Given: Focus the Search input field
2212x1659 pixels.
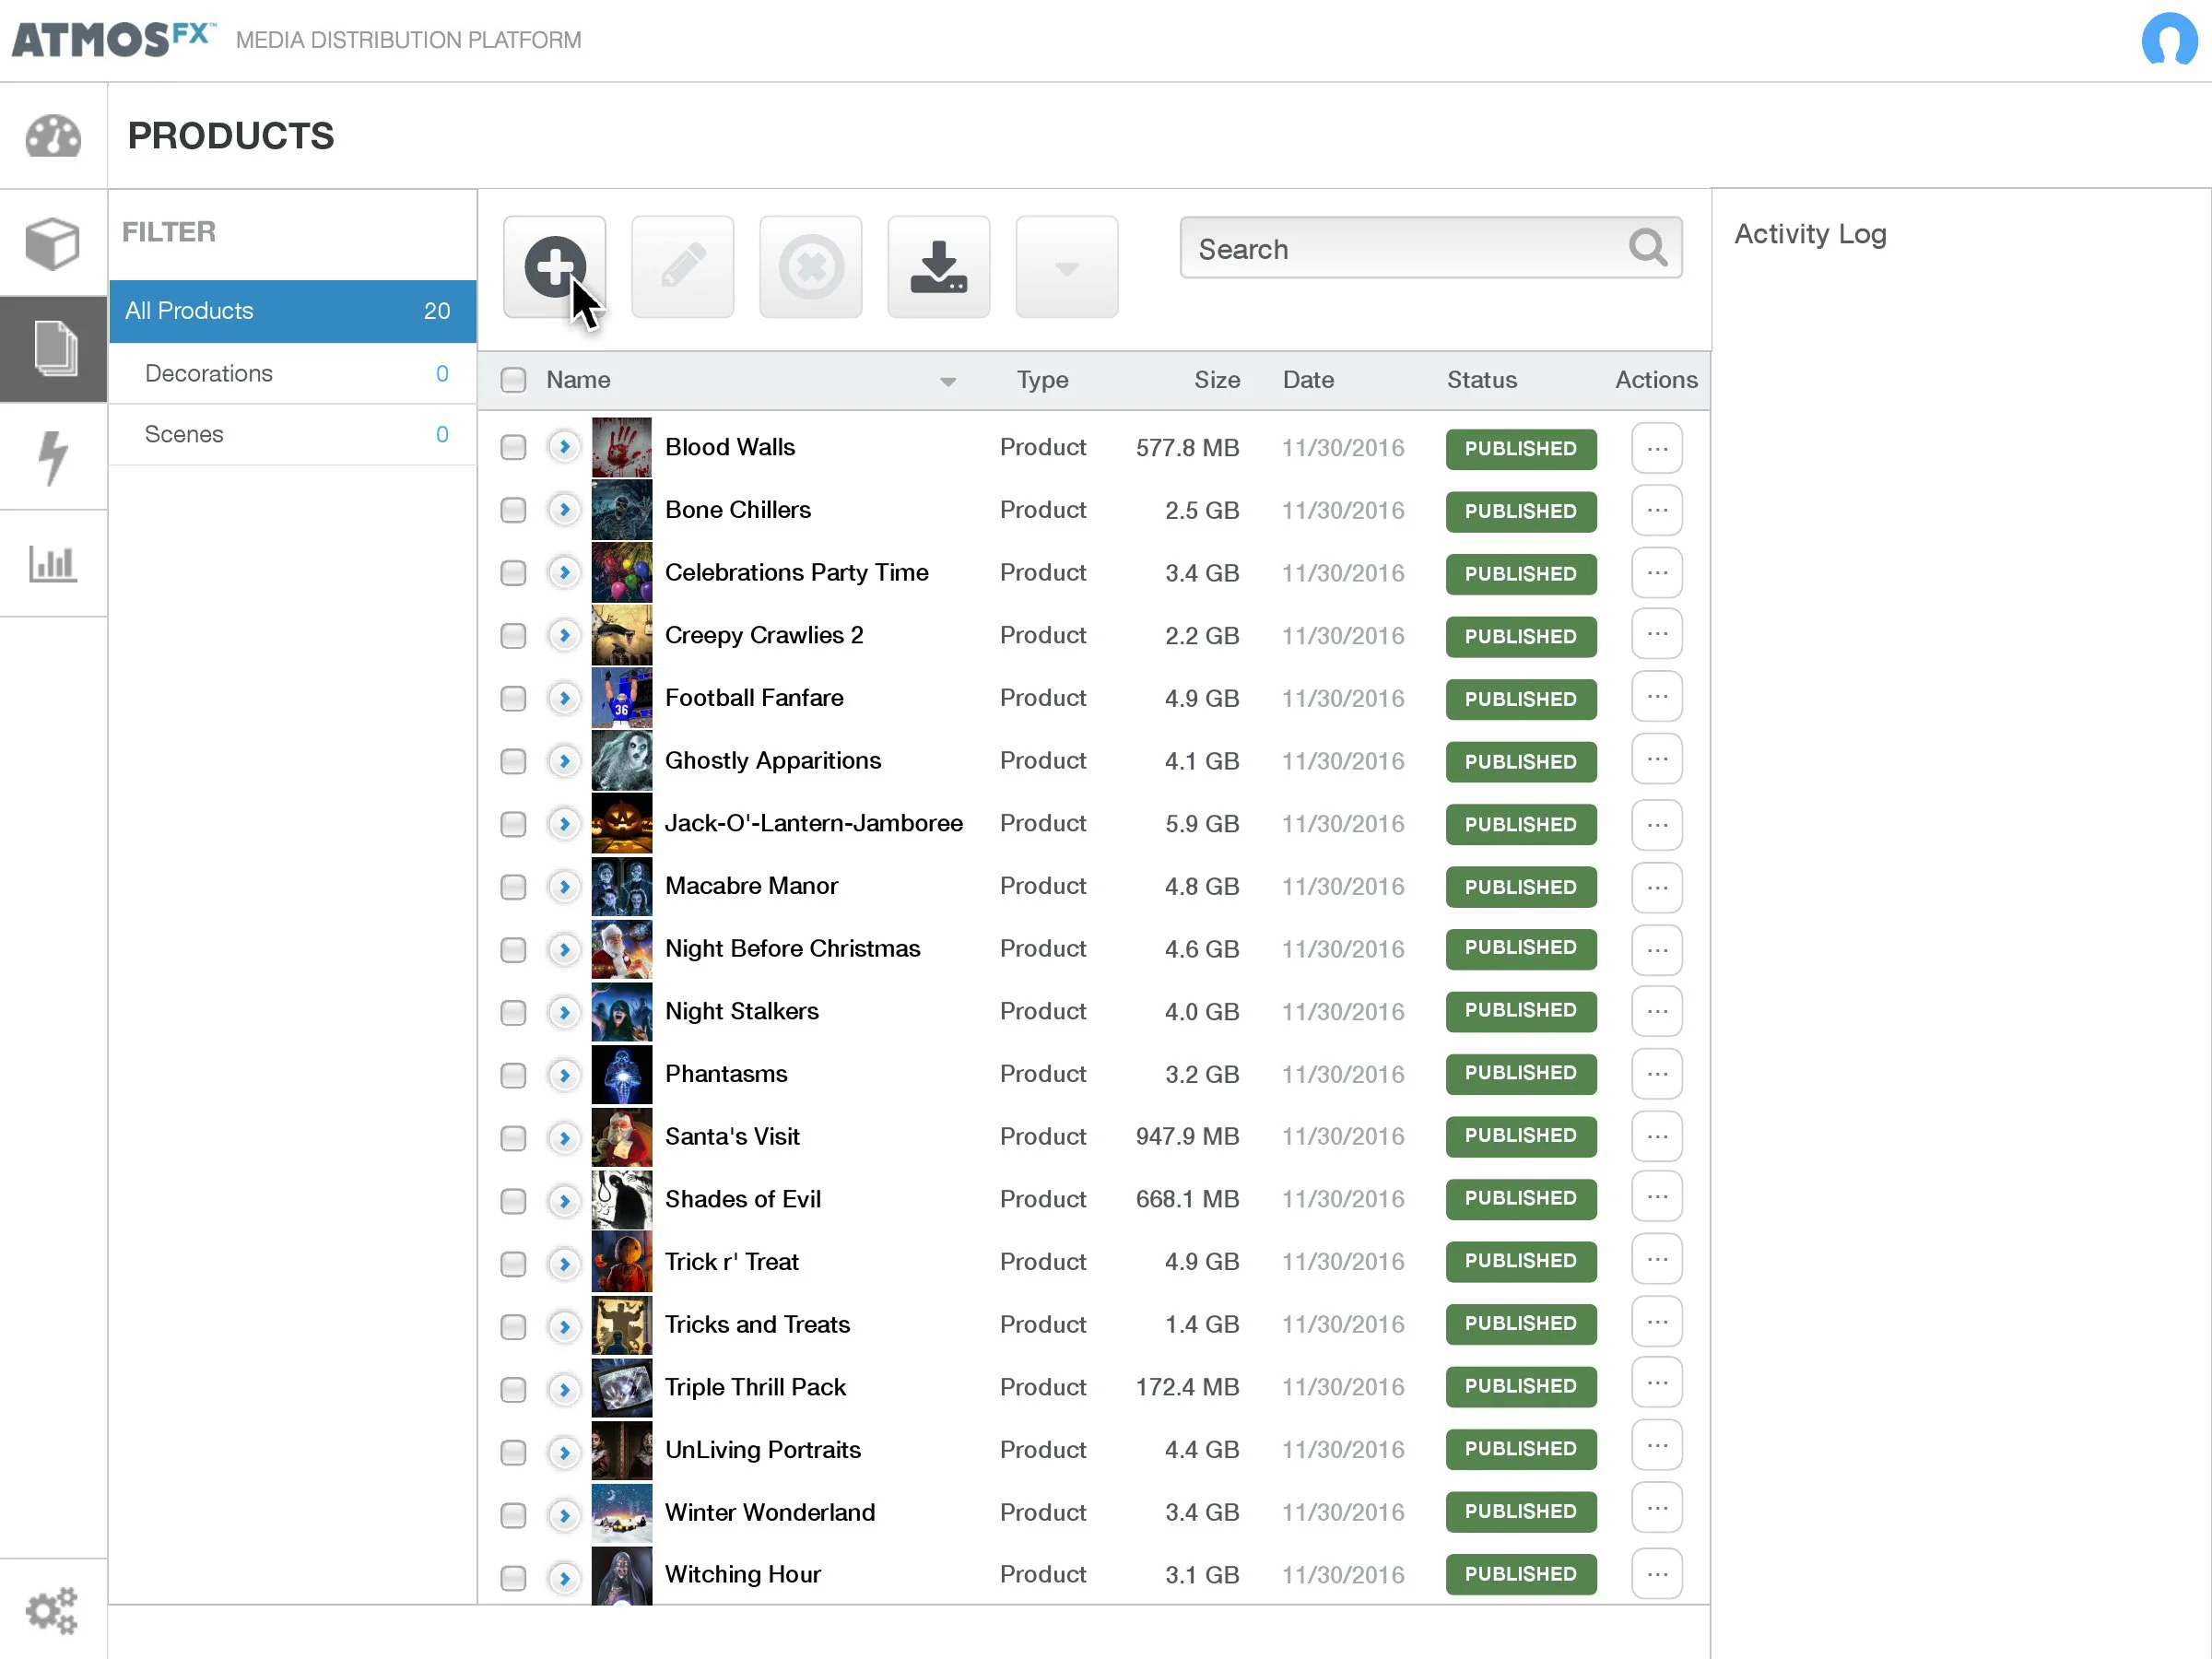Looking at the screenshot, I should (x=1430, y=248).
